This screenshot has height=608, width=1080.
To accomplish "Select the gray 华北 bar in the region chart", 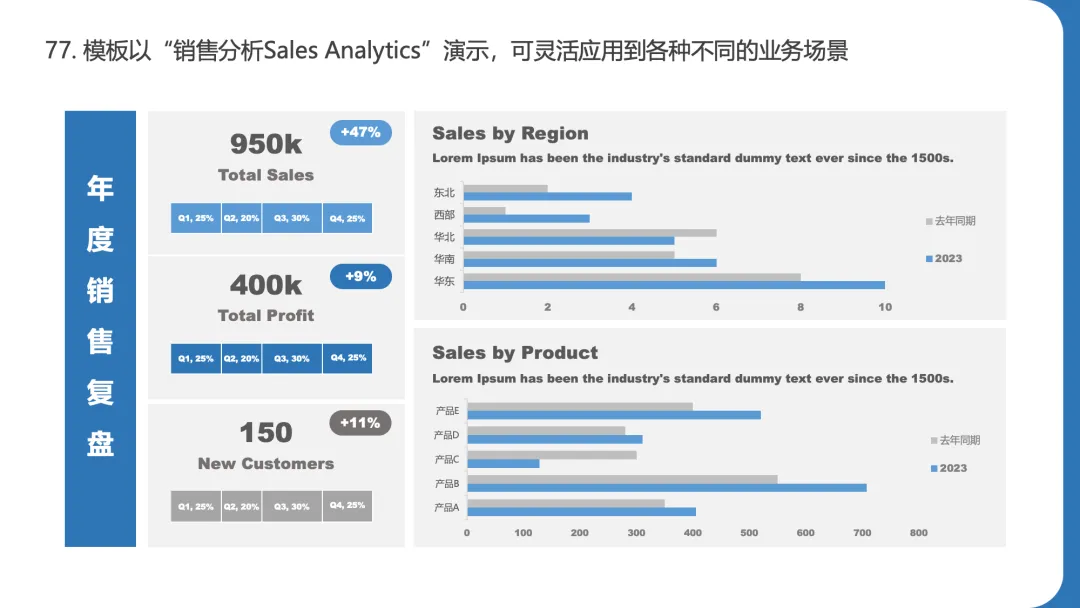I will (x=590, y=233).
